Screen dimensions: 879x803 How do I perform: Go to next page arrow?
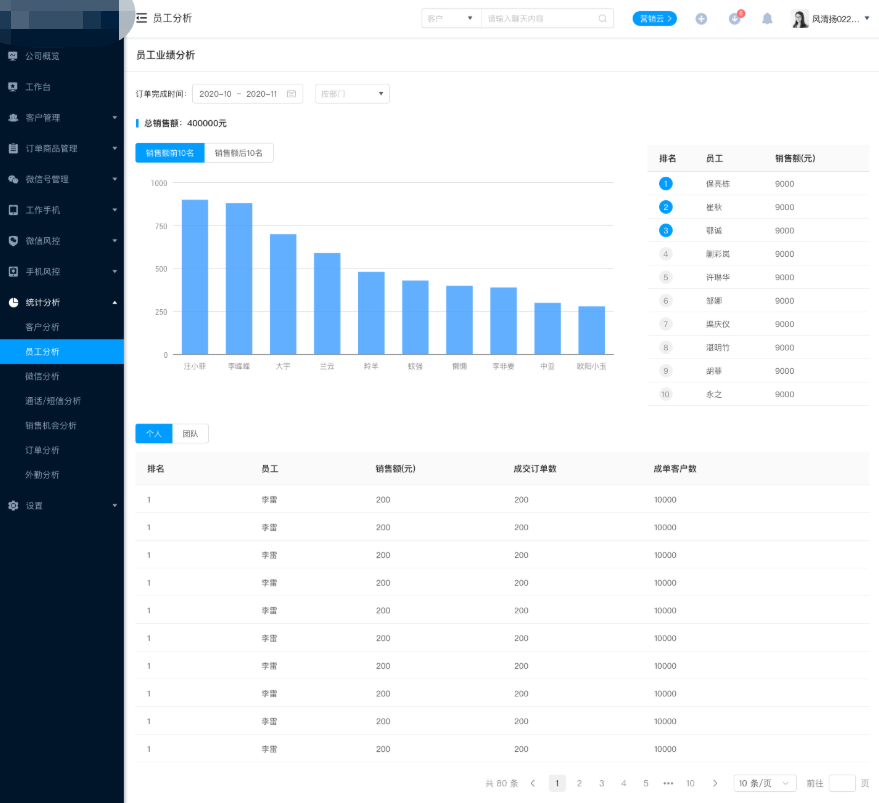(x=715, y=783)
